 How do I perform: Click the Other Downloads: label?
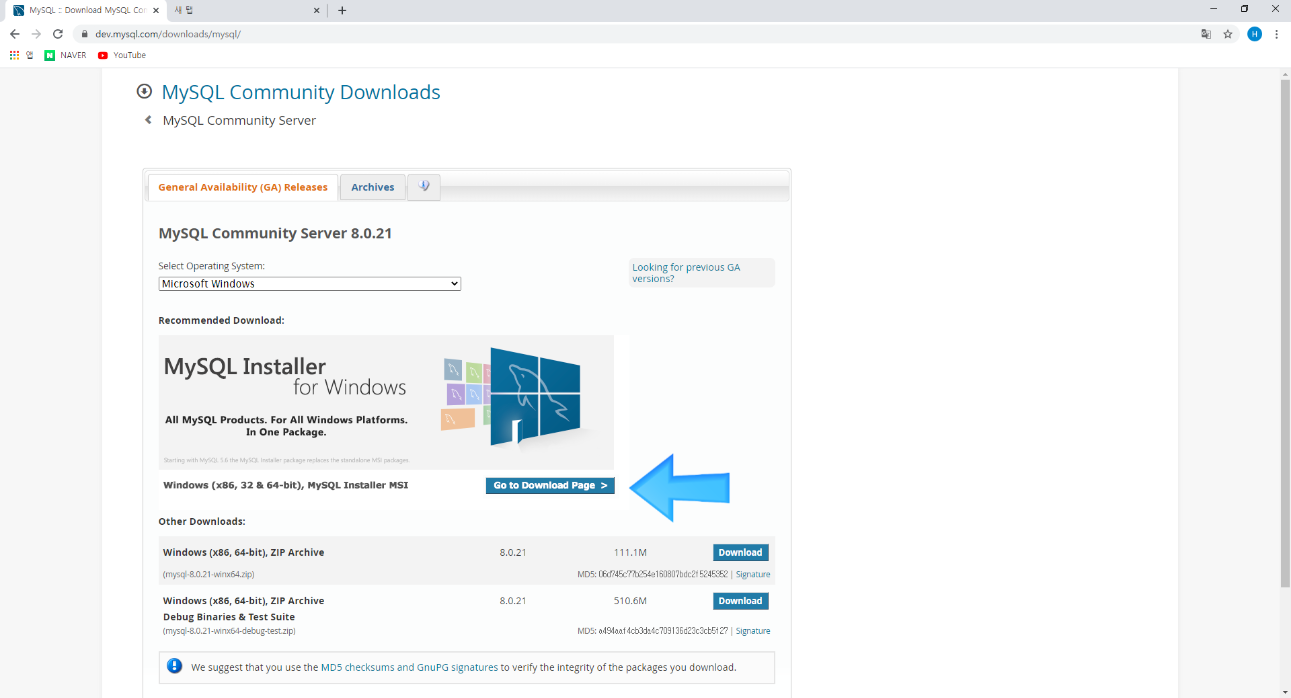tap(202, 521)
